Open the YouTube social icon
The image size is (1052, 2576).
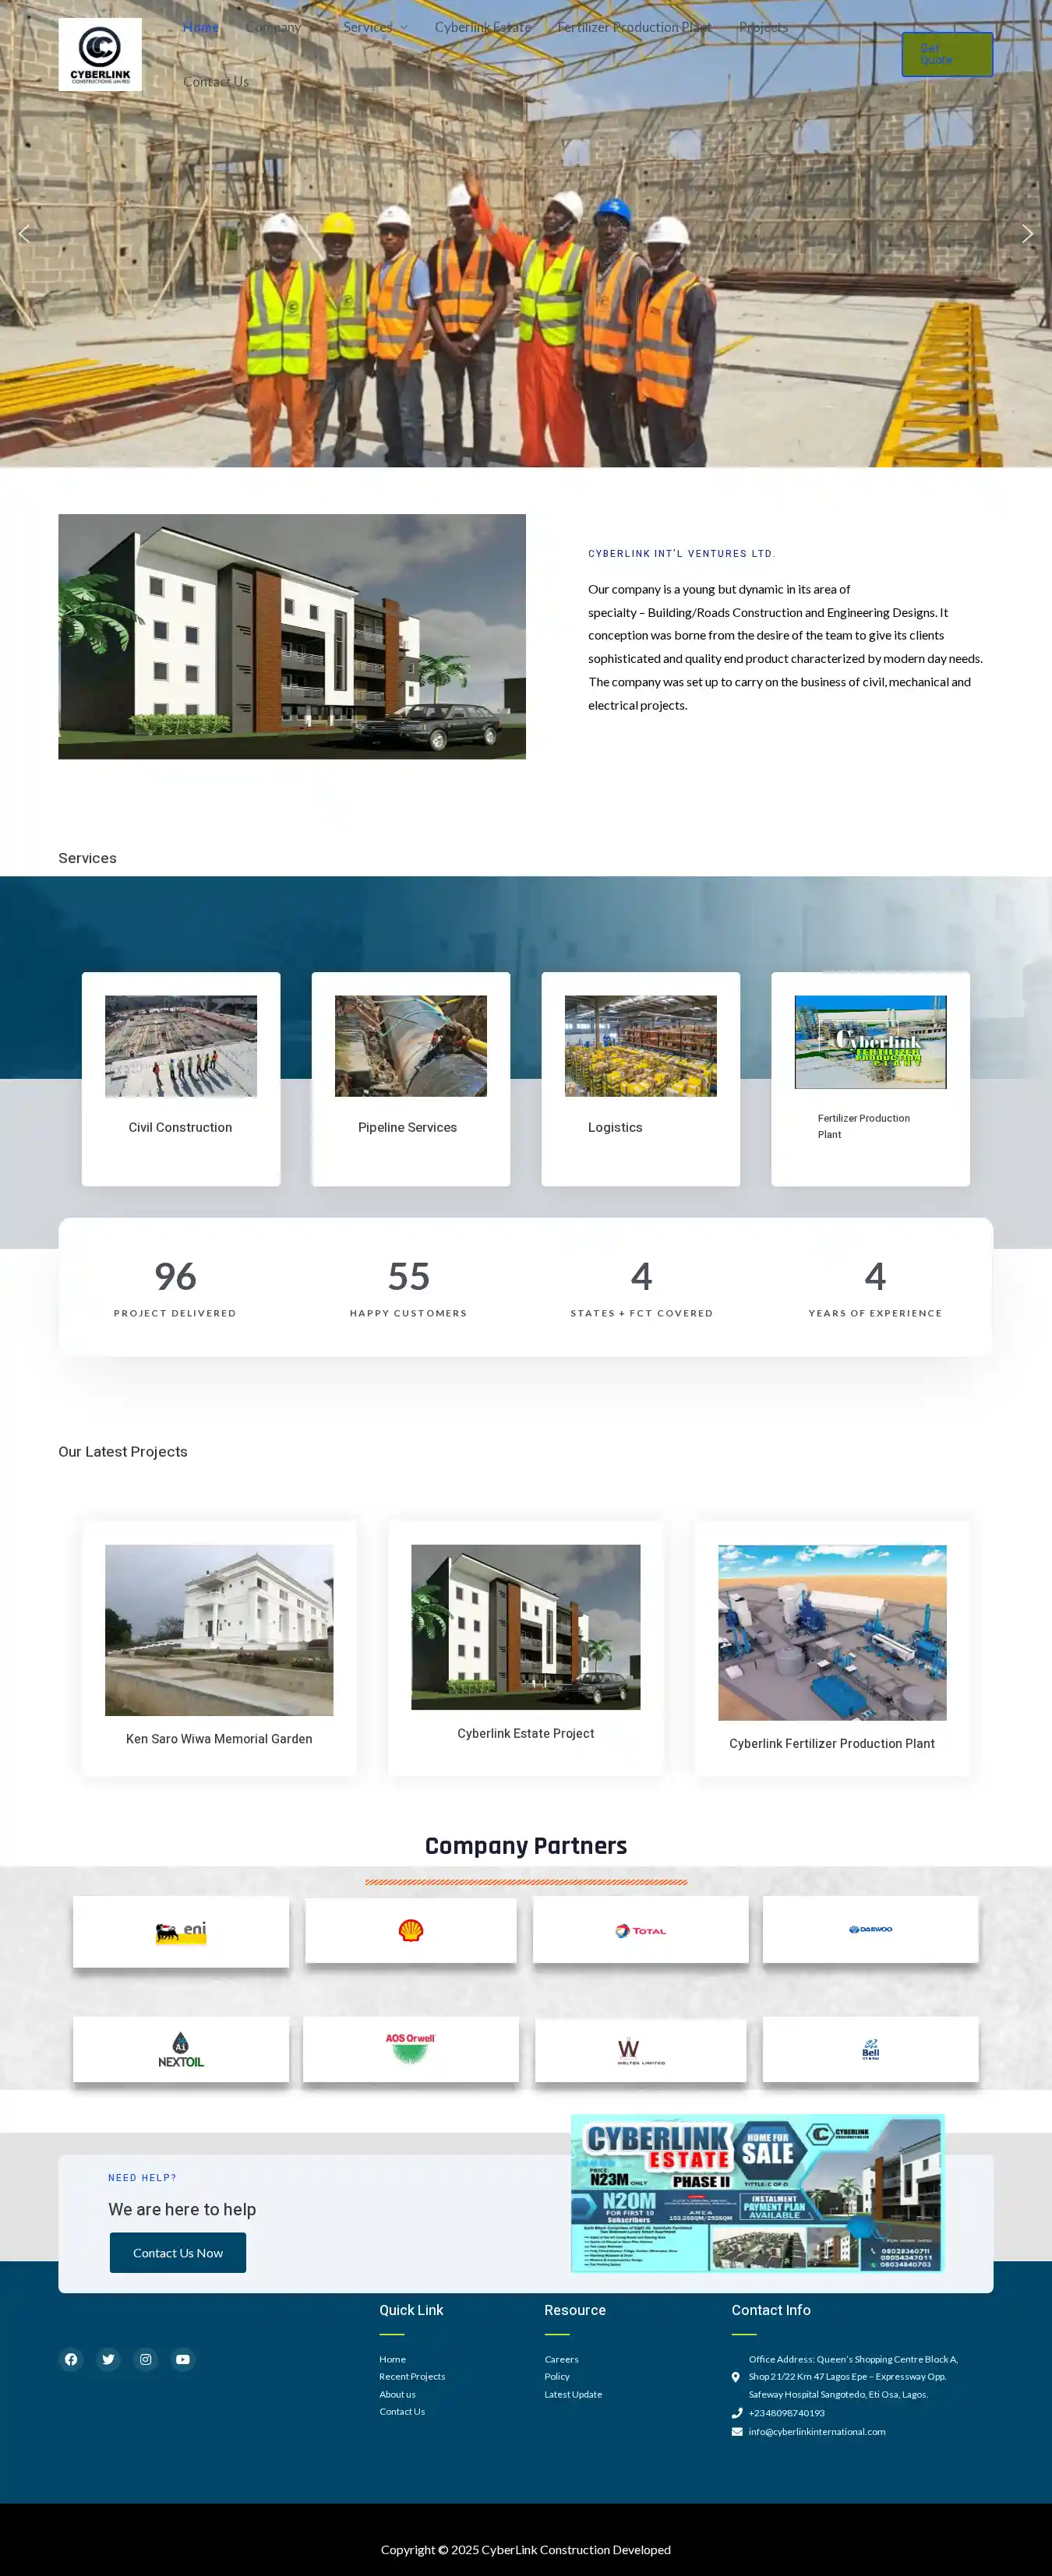(x=183, y=2359)
